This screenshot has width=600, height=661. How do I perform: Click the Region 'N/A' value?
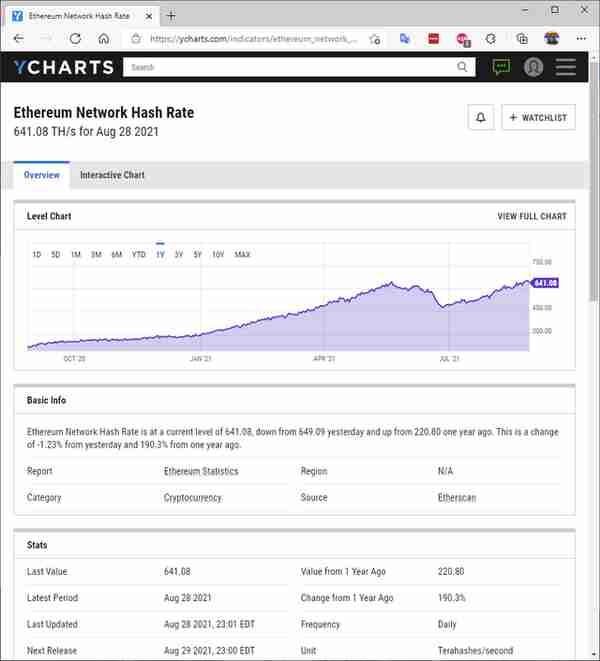445,471
